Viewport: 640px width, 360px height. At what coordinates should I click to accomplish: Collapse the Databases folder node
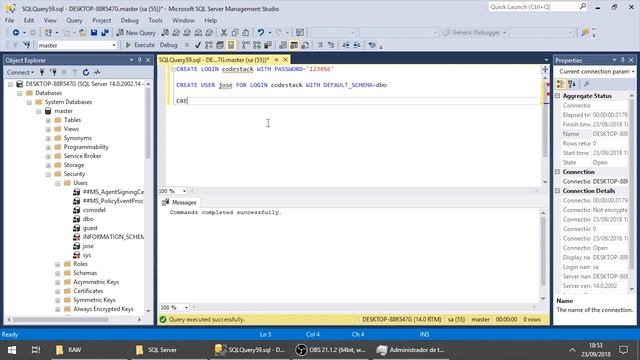20,93
